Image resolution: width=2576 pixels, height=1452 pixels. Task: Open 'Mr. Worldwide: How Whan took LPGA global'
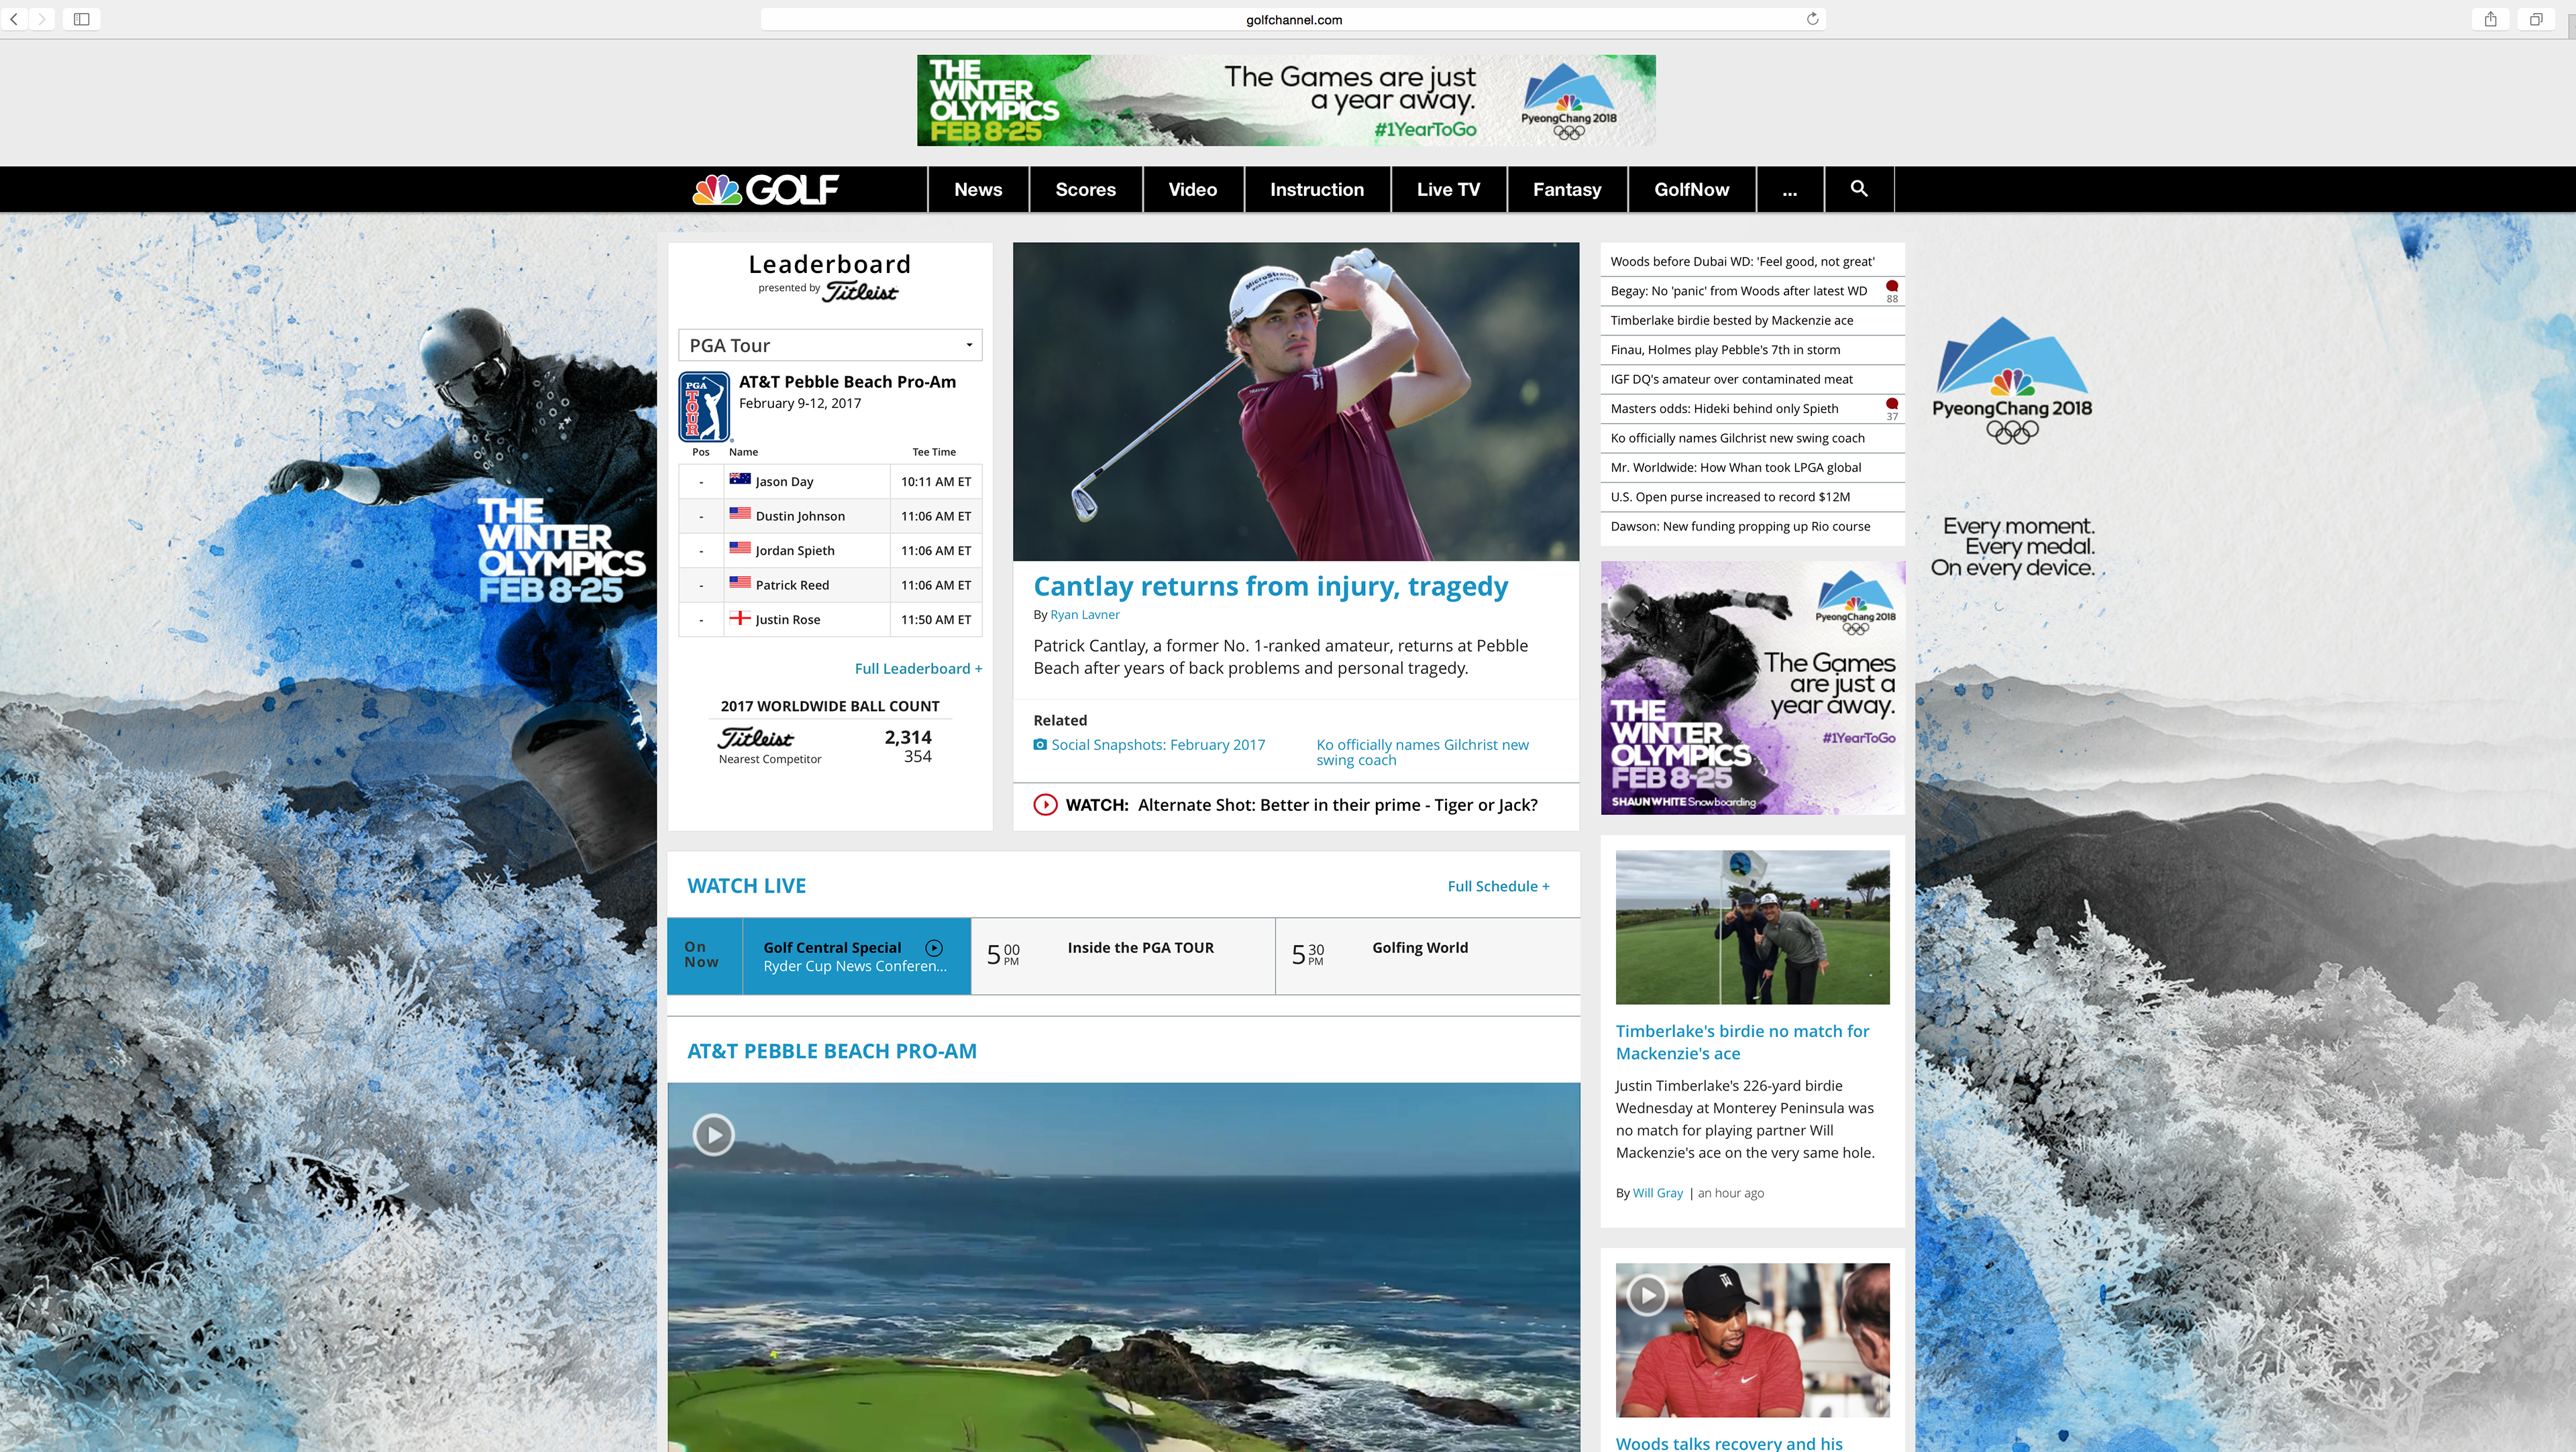(1735, 468)
